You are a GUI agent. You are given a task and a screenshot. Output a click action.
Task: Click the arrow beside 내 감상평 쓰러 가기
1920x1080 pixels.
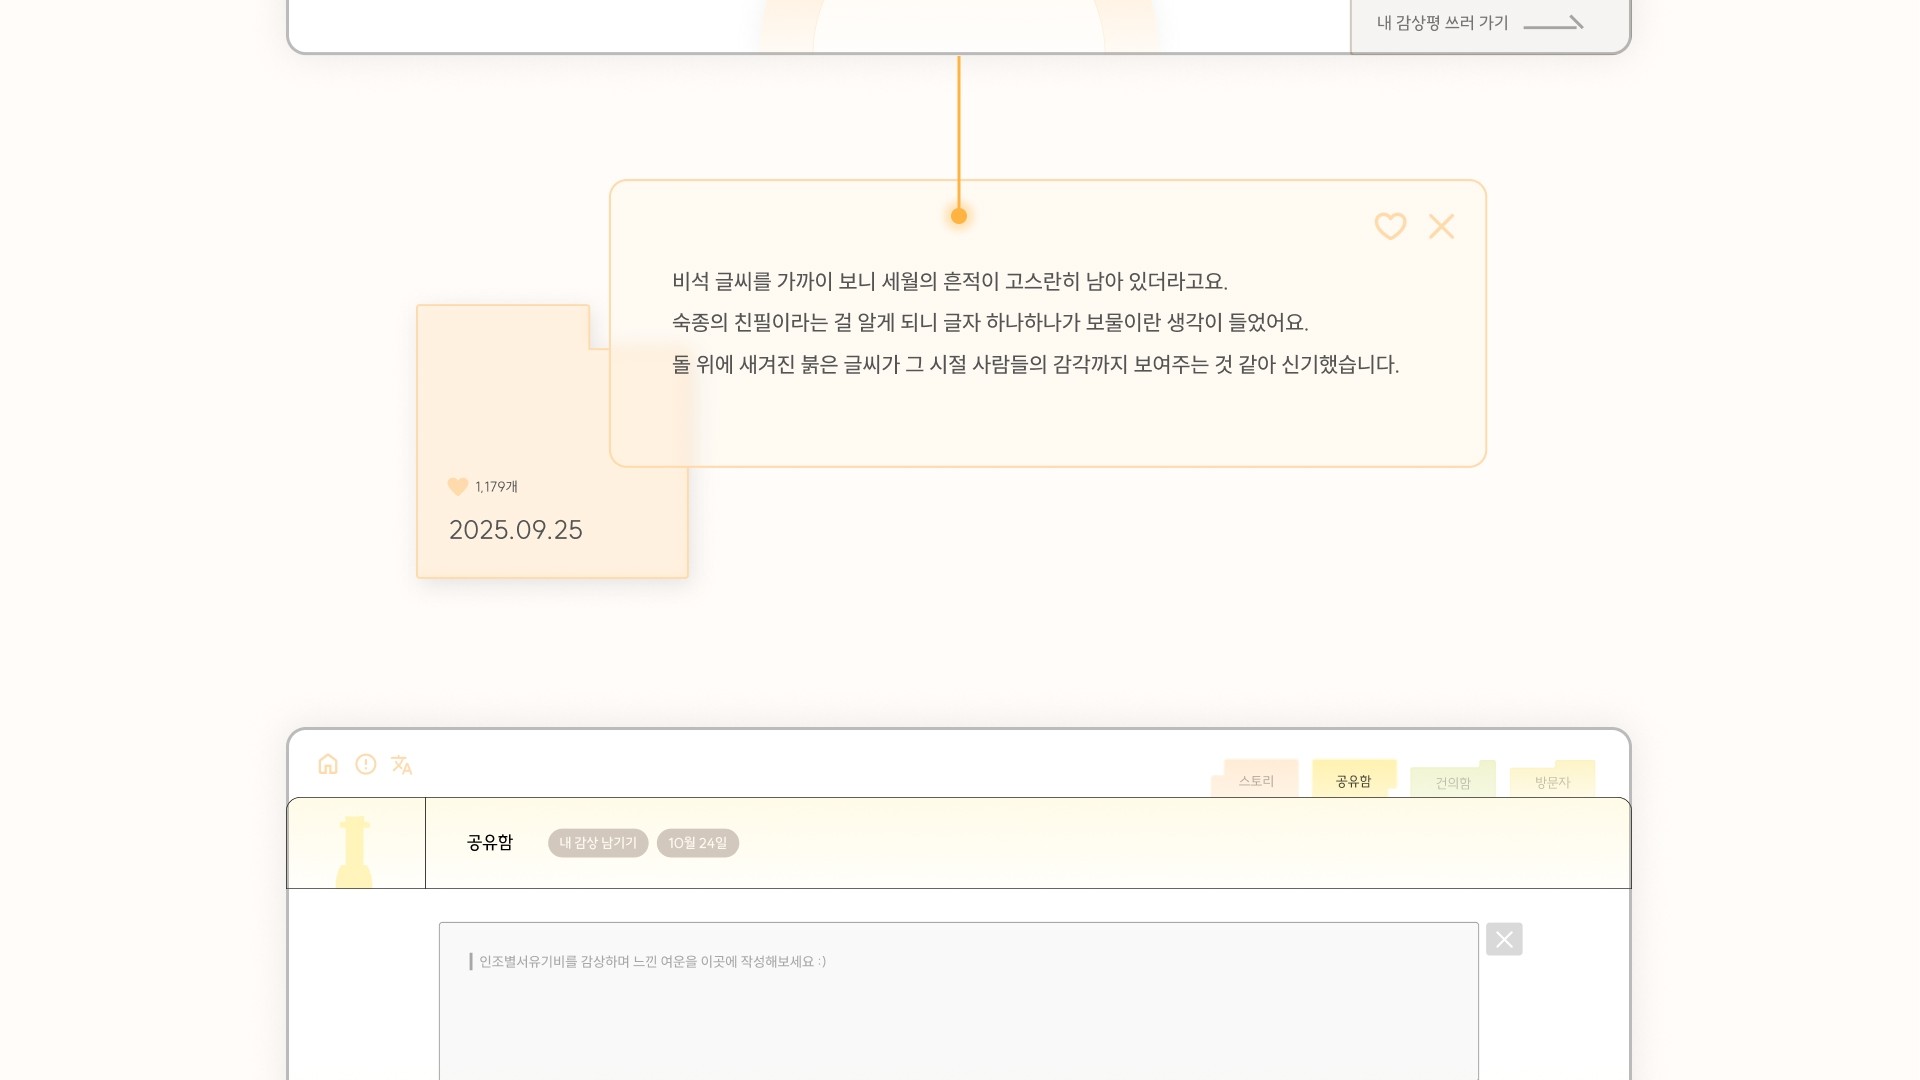(x=1553, y=23)
